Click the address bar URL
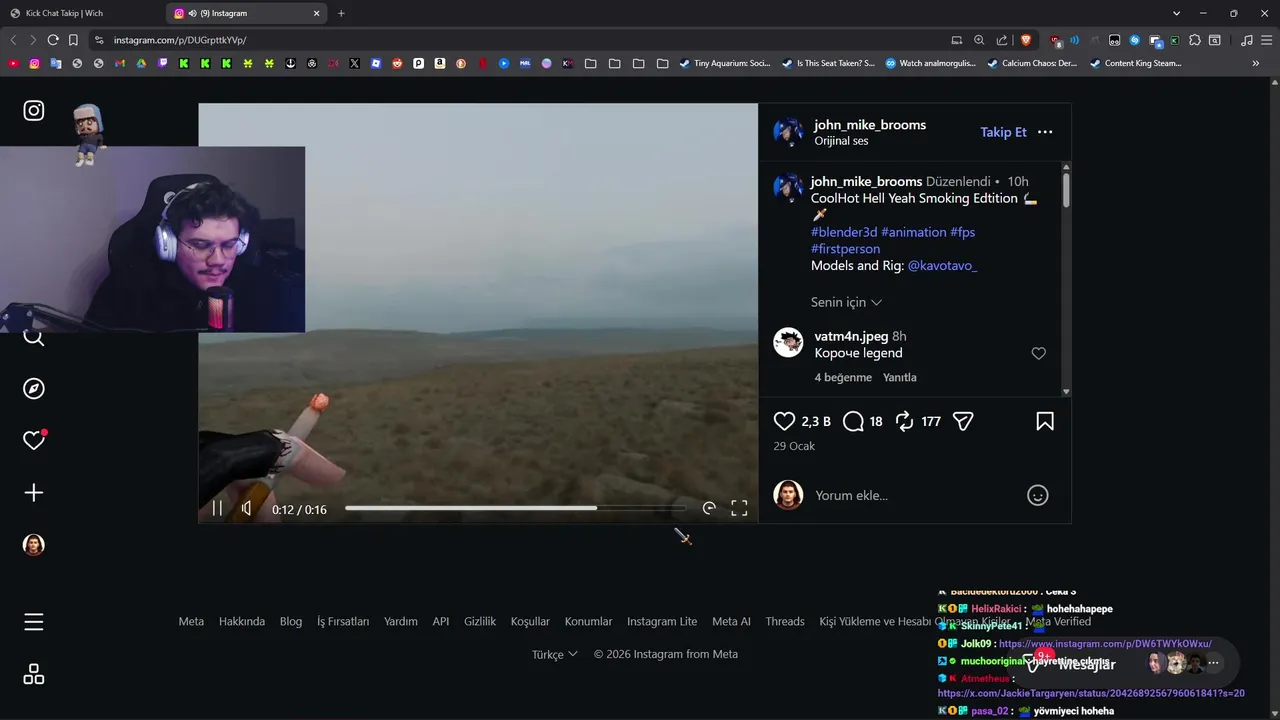The height and width of the screenshot is (720, 1280). pyautogui.click(x=180, y=40)
